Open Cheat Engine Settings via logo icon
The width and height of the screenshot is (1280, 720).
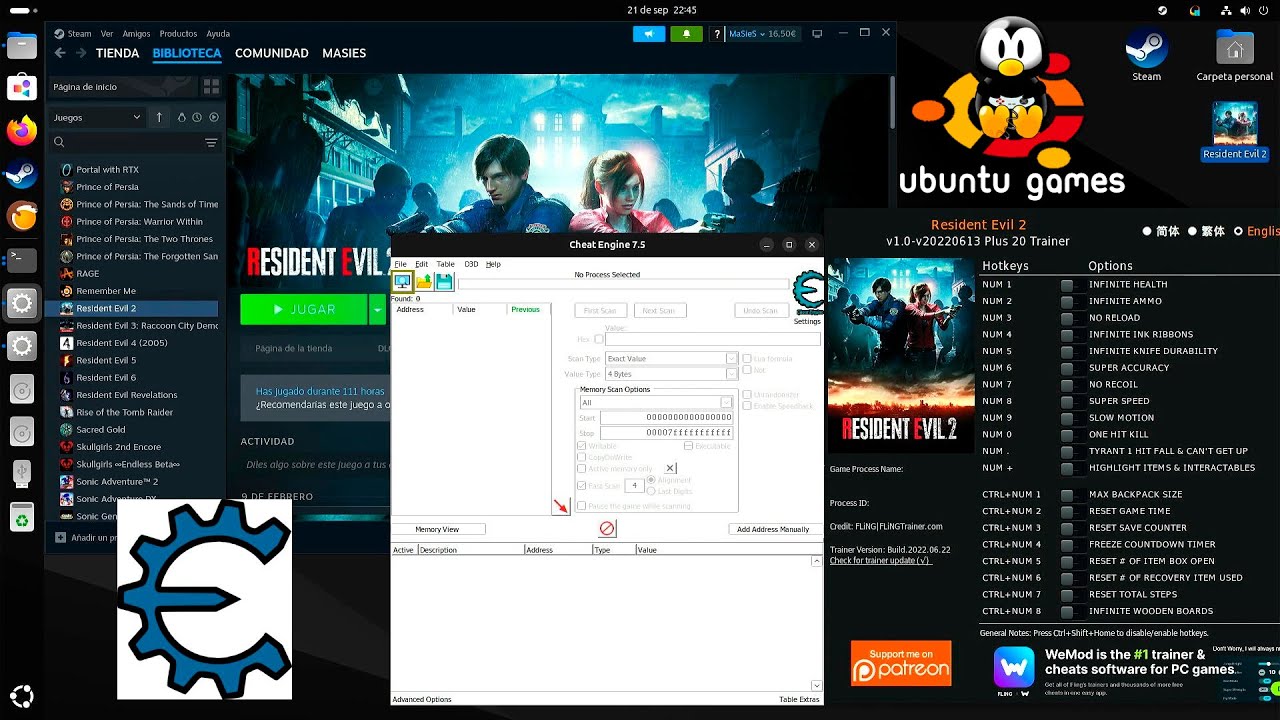click(808, 293)
